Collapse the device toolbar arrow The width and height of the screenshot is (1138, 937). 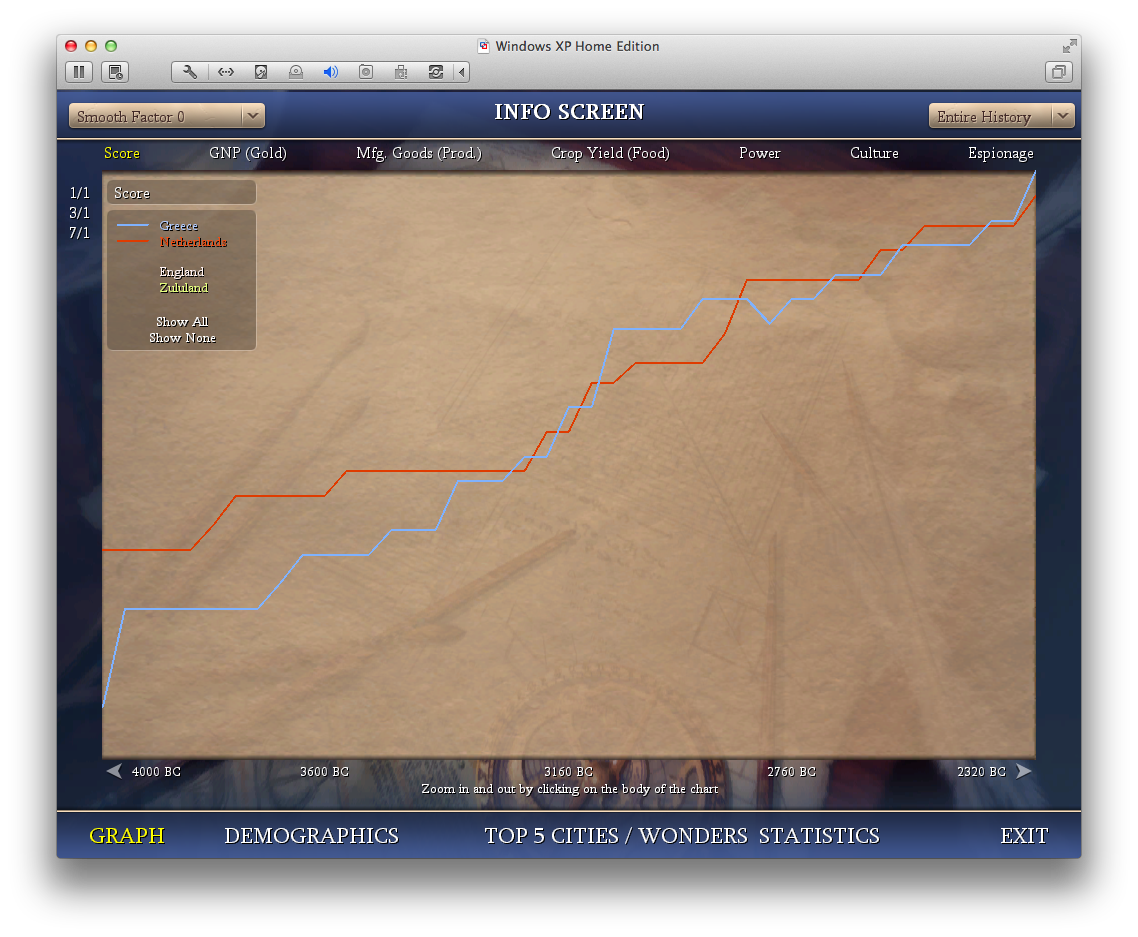462,72
